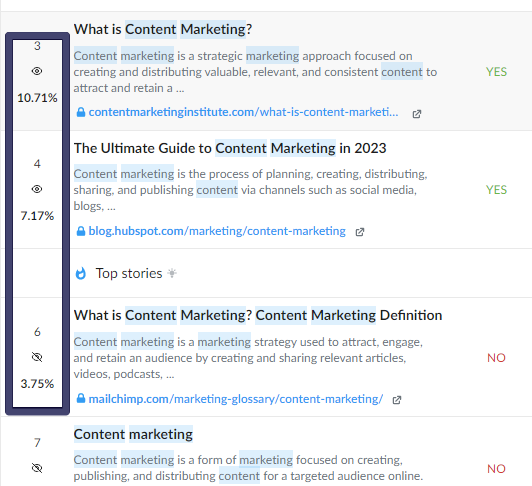Click lock icon before mailchimp.com URL
Image resolution: width=532 pixels, height=486 pixels.
81,398
